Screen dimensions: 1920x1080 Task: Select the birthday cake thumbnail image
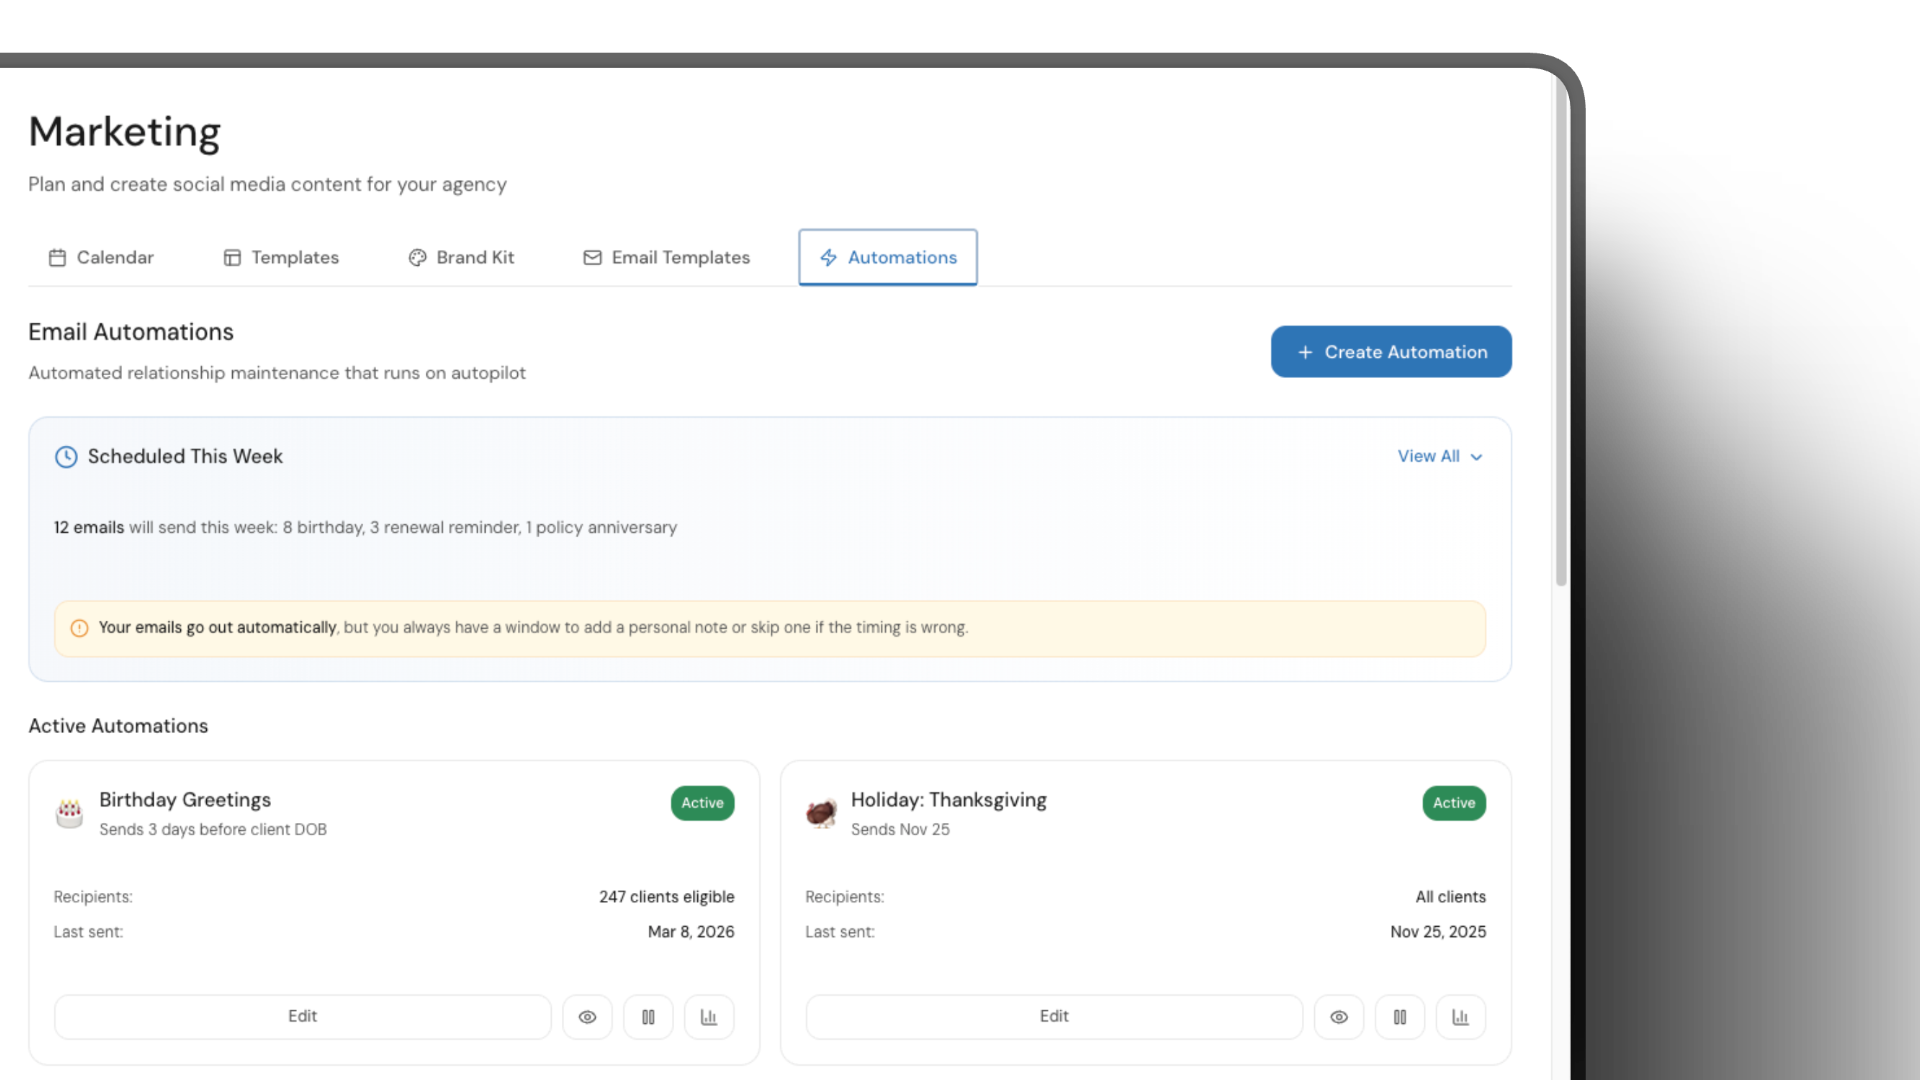point(68,813)
